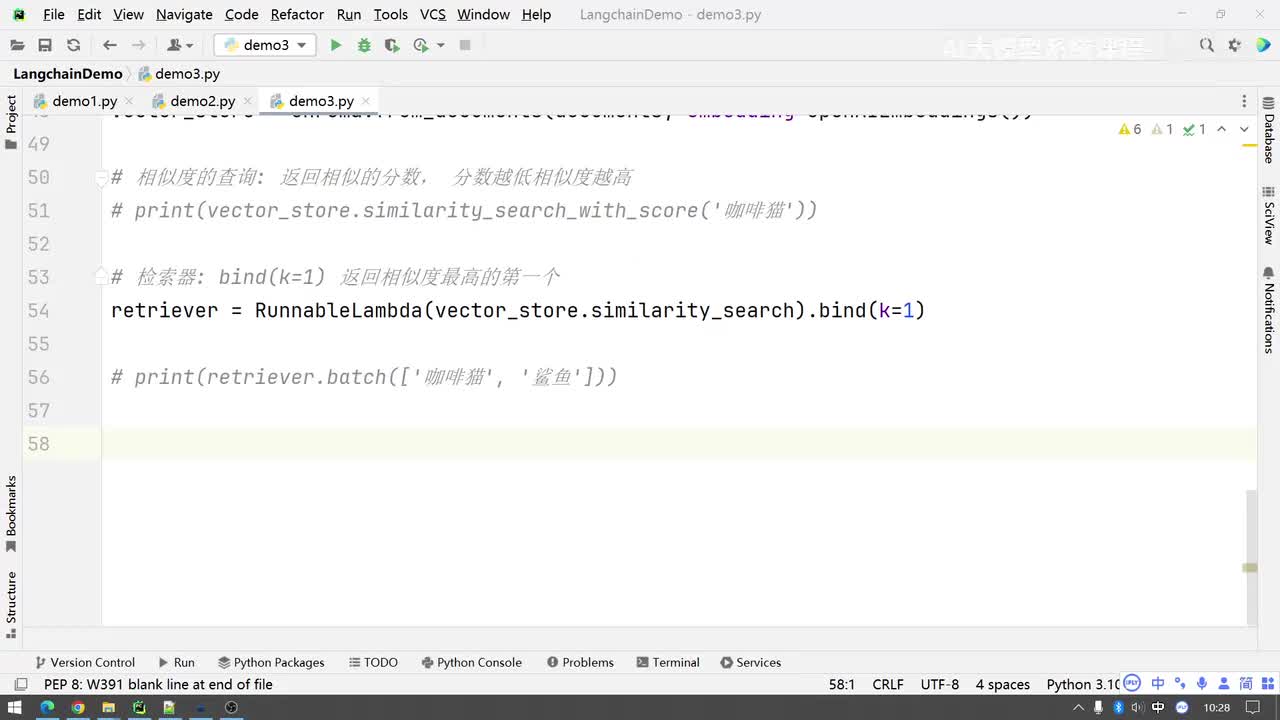Open the VCS menu
Screen dimensions: 1280x720
click(433, 14)
